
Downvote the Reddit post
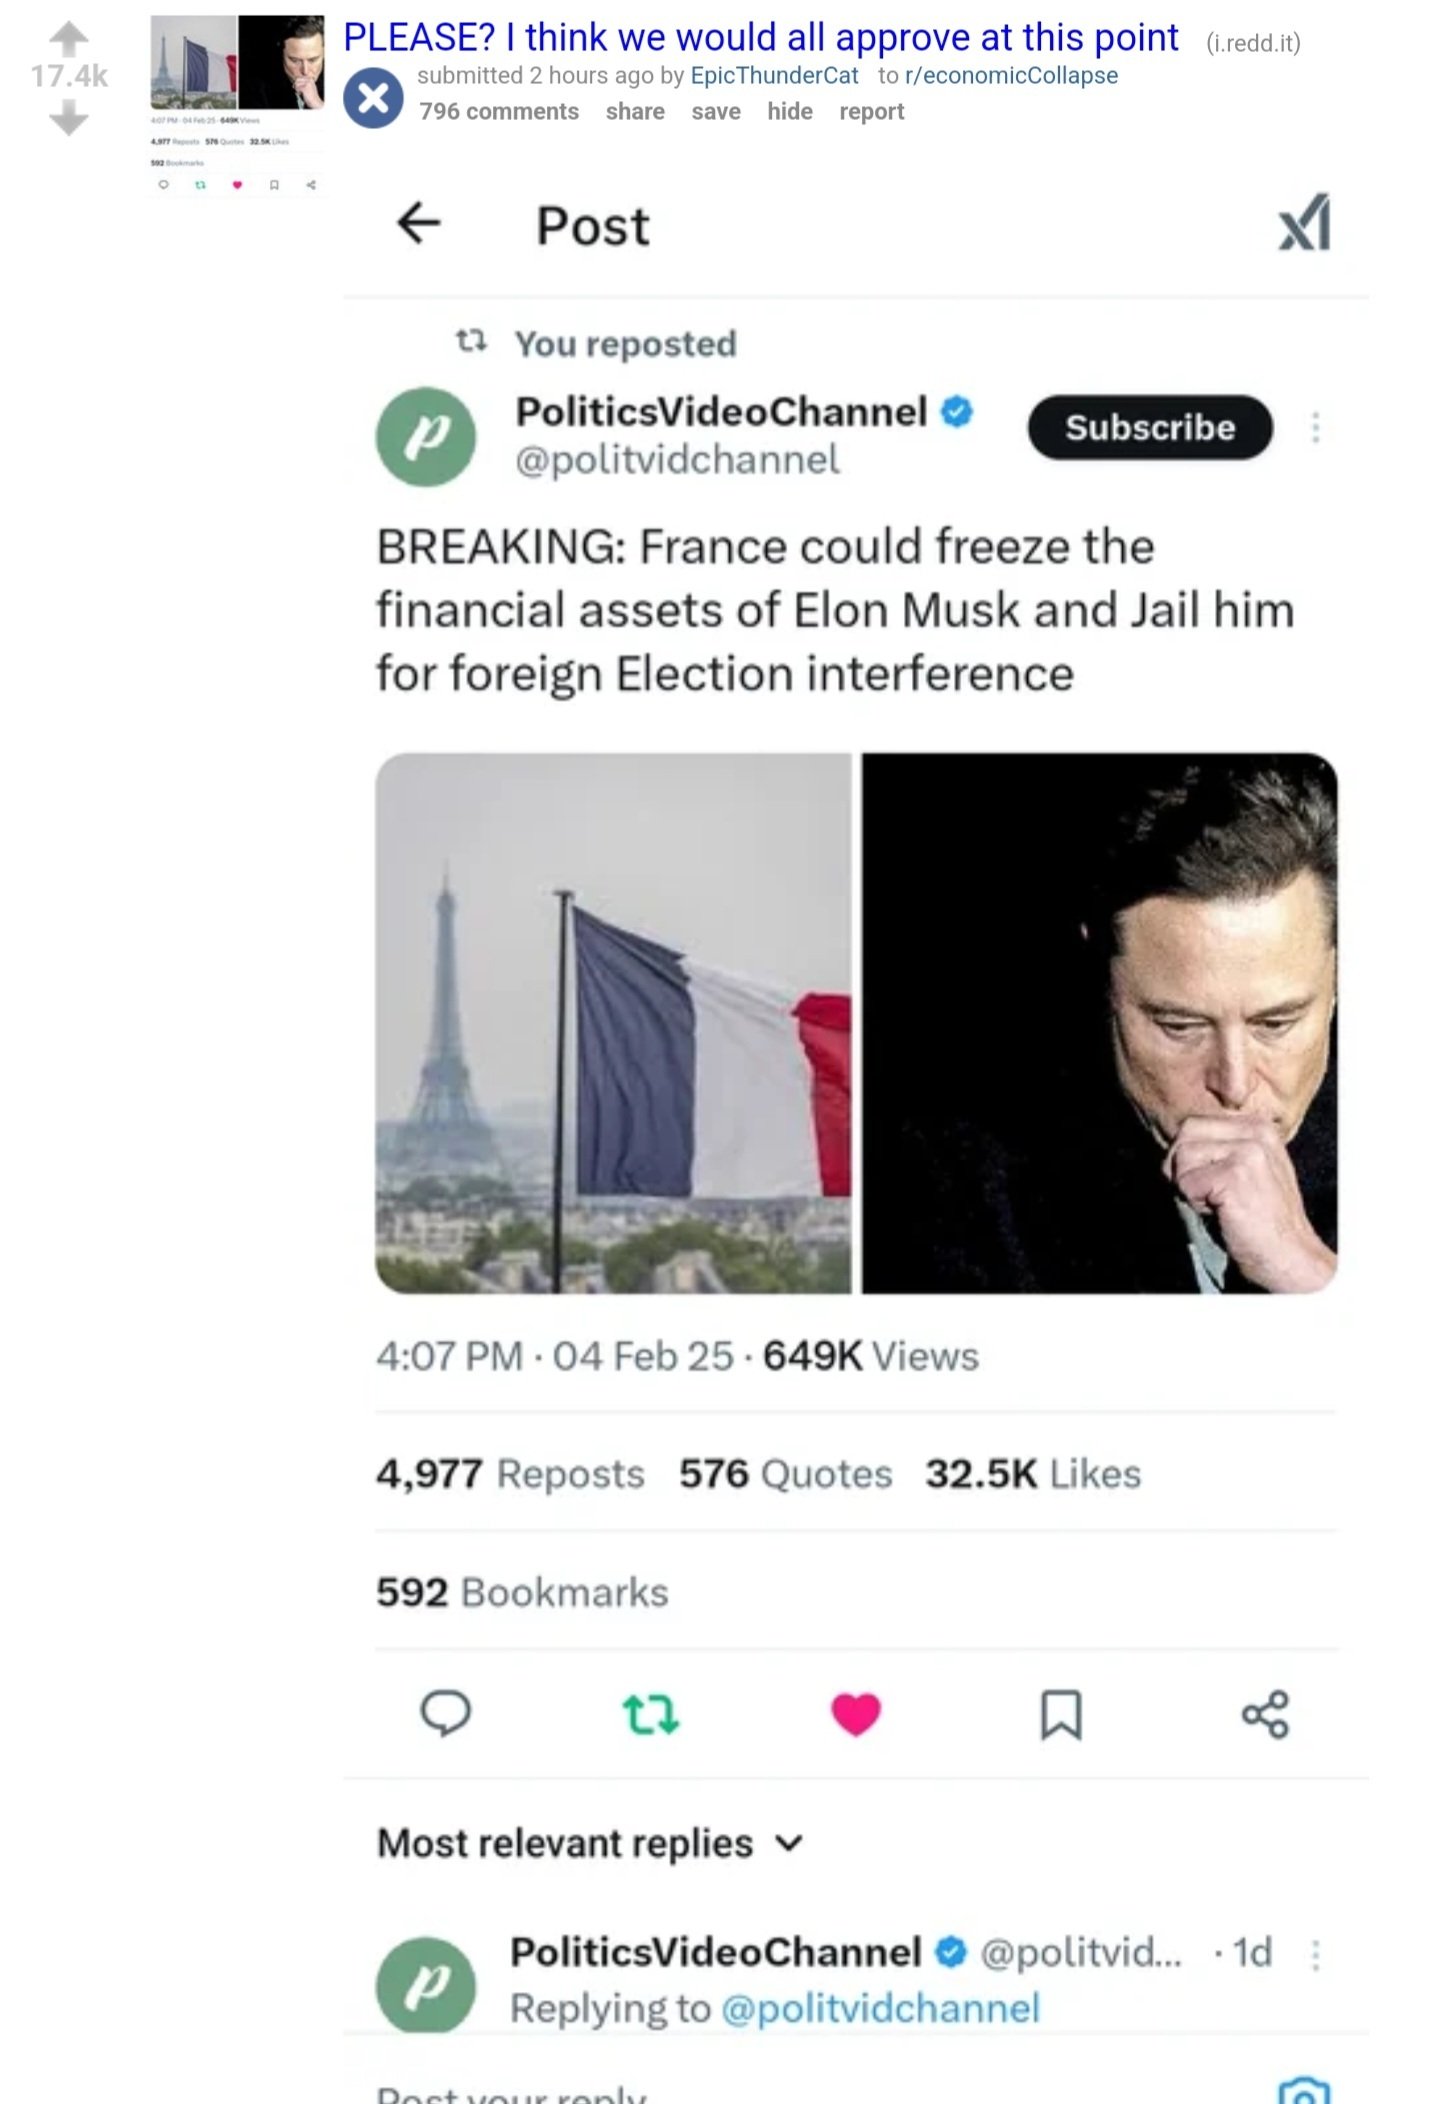[x=68, y=119]
